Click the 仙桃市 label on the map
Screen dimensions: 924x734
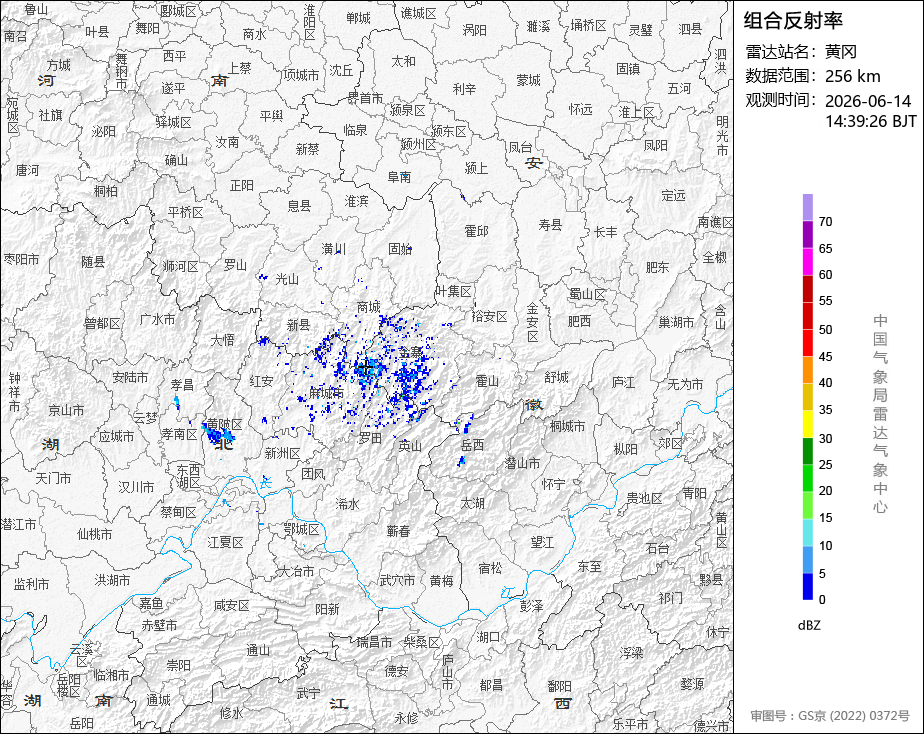coord(94,534)
